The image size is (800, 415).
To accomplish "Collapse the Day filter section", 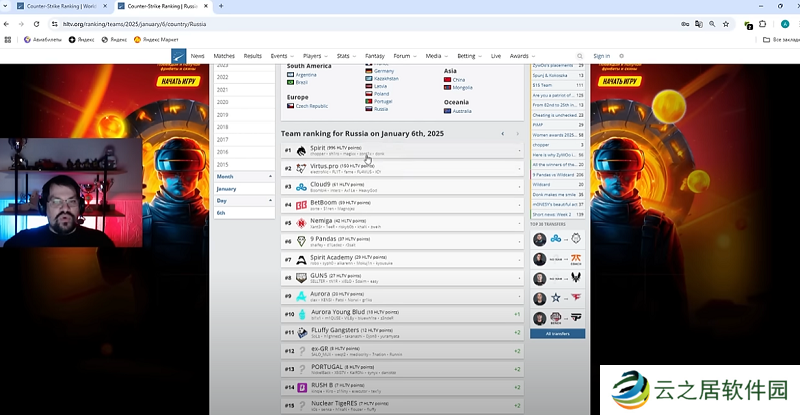I will pyautogui.click(x=270, y=201).
